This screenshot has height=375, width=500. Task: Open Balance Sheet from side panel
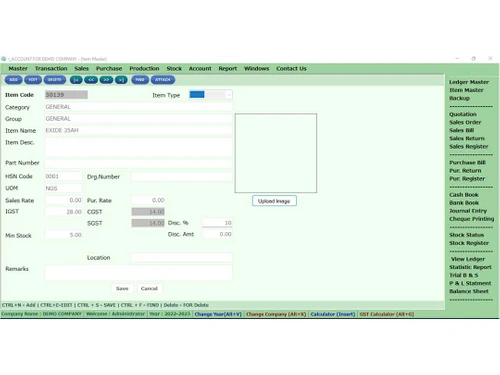click(x=469, y=291)
